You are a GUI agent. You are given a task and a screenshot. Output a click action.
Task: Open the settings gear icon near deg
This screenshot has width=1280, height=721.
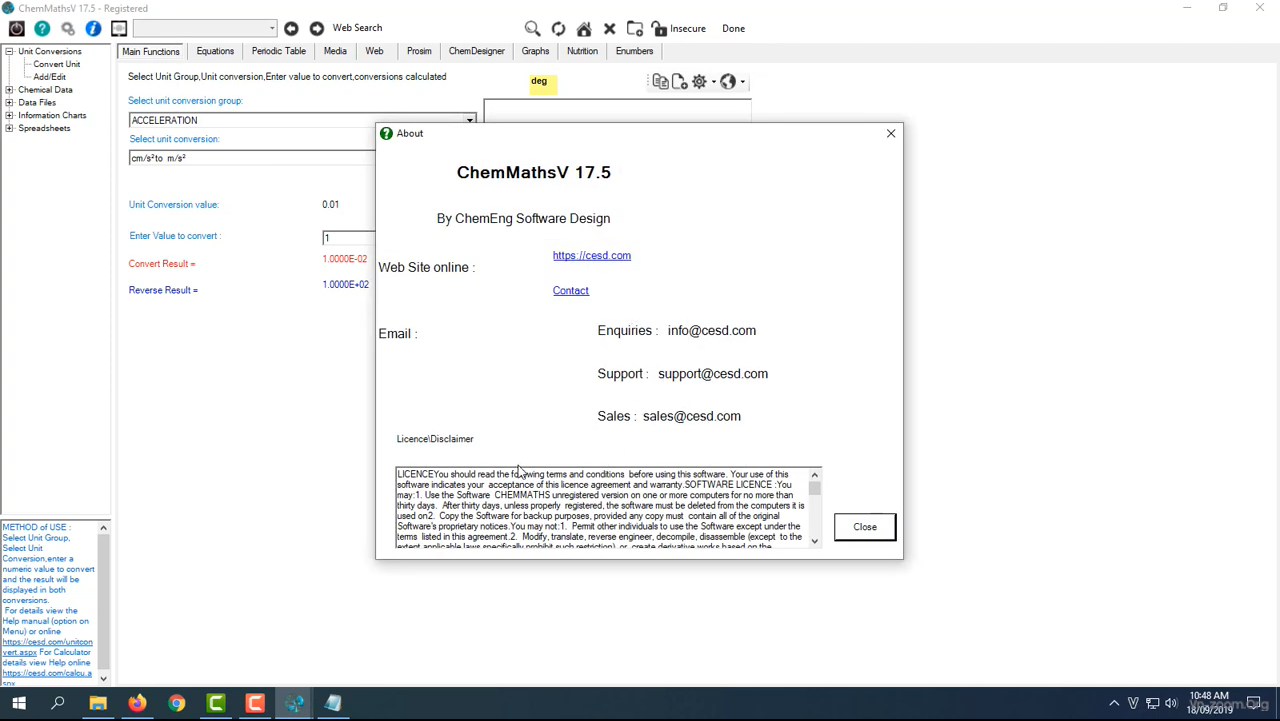coord(699,82)
